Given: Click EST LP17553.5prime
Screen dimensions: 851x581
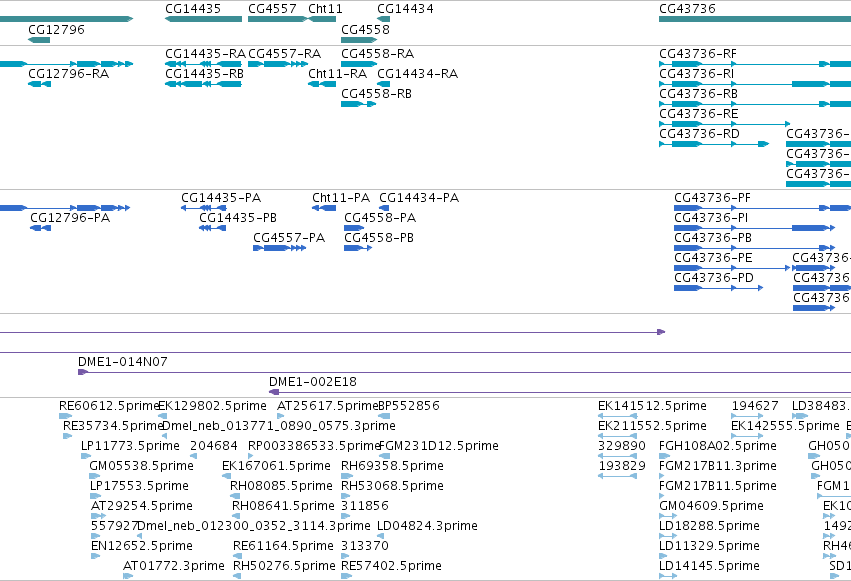Looking at the screenshot, I should point(139,486).
